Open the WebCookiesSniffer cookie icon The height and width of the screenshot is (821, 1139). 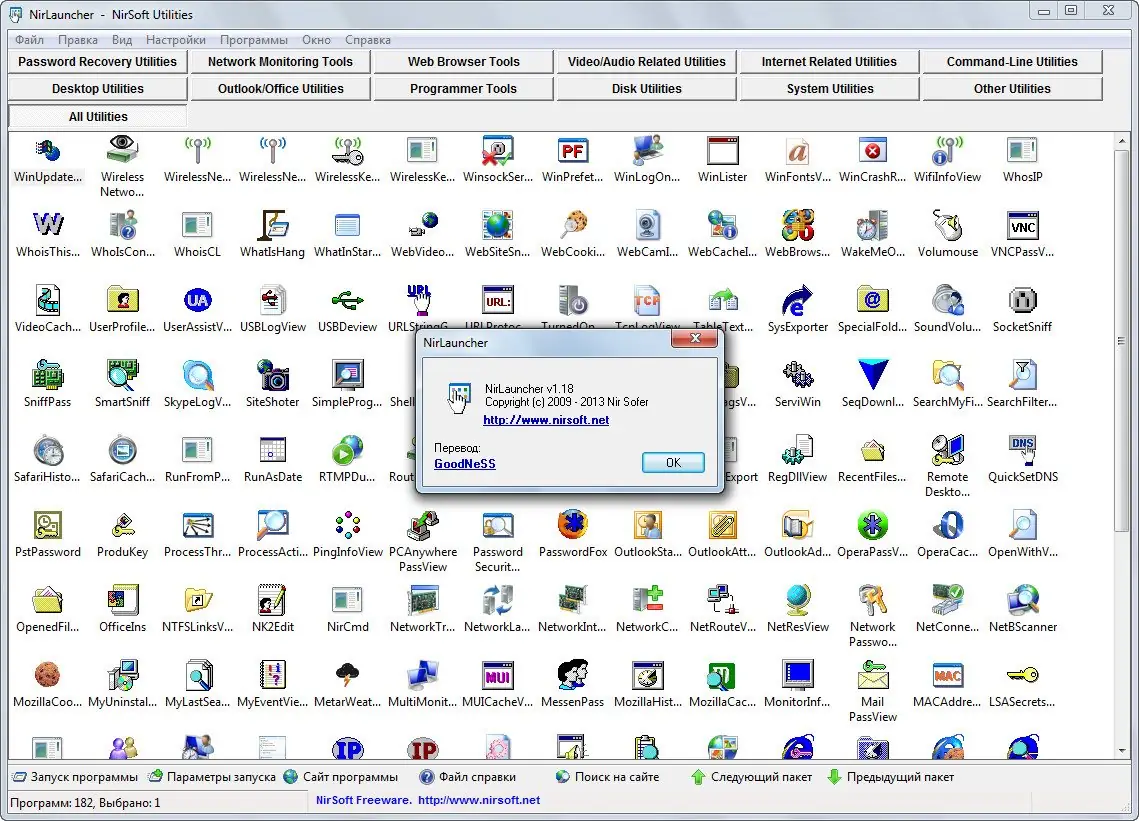click(x=572, y=225)
